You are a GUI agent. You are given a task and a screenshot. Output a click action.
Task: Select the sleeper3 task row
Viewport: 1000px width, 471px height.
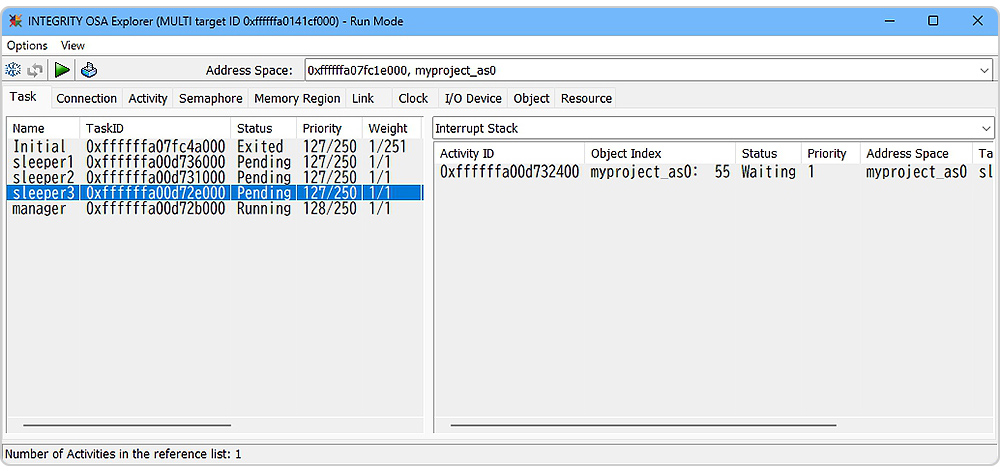215,192
